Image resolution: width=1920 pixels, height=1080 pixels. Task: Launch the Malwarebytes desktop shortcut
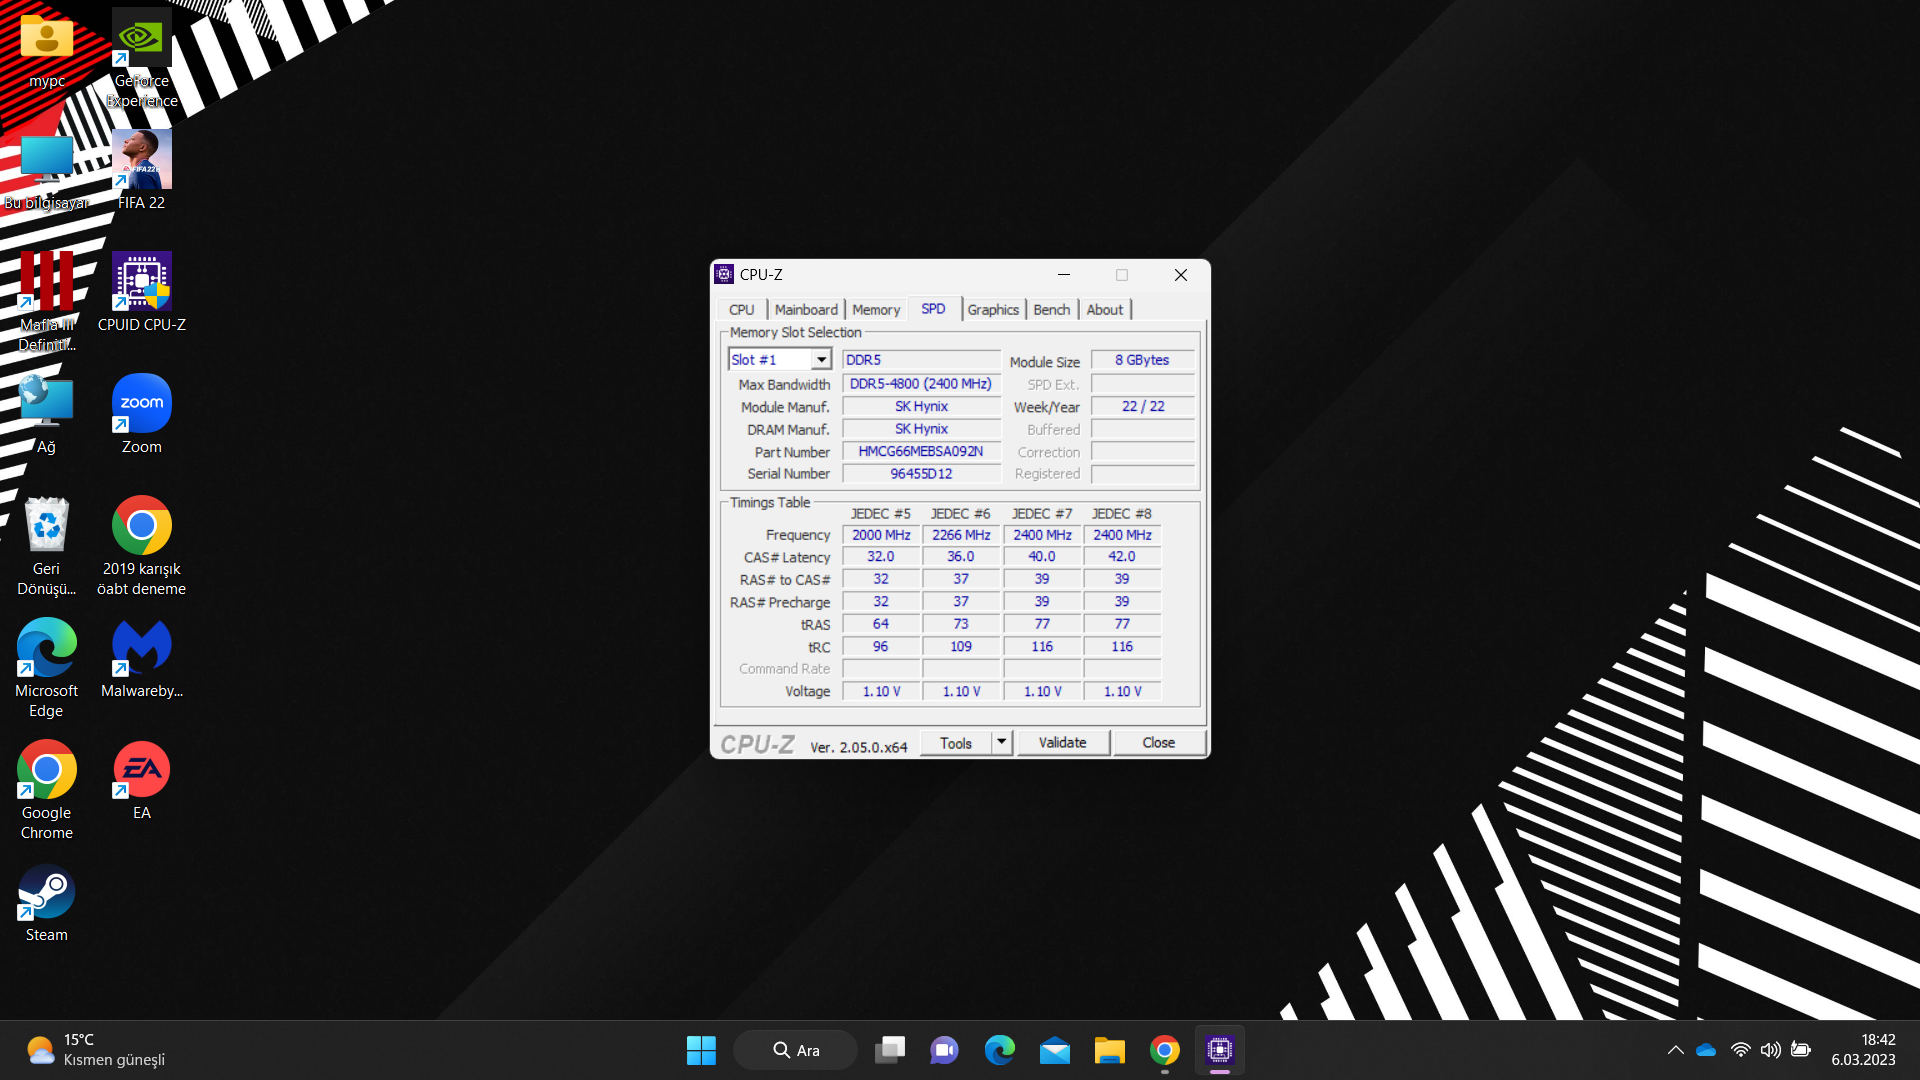click(x=141, y=648)
